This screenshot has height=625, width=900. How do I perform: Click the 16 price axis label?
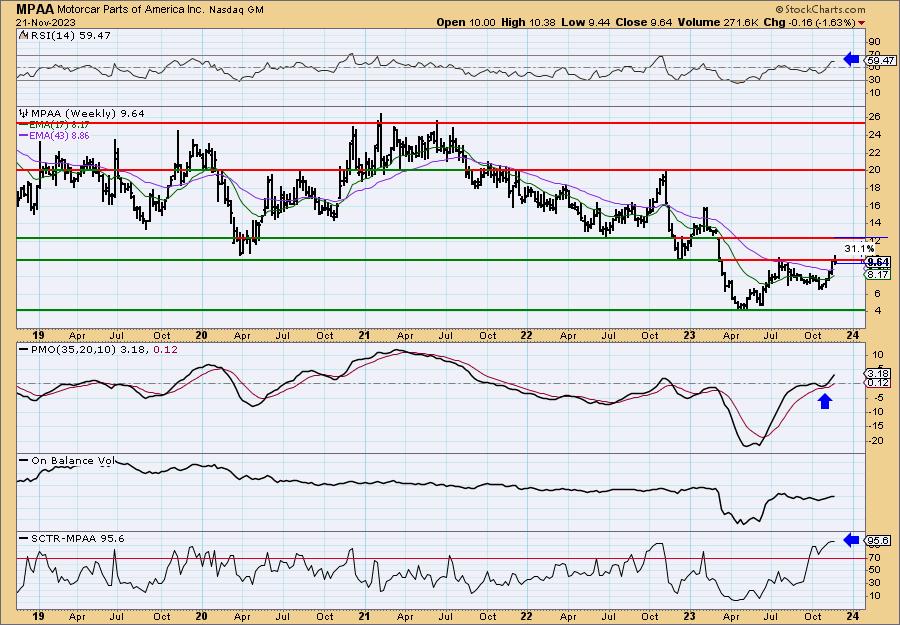[x=875, y=205]
